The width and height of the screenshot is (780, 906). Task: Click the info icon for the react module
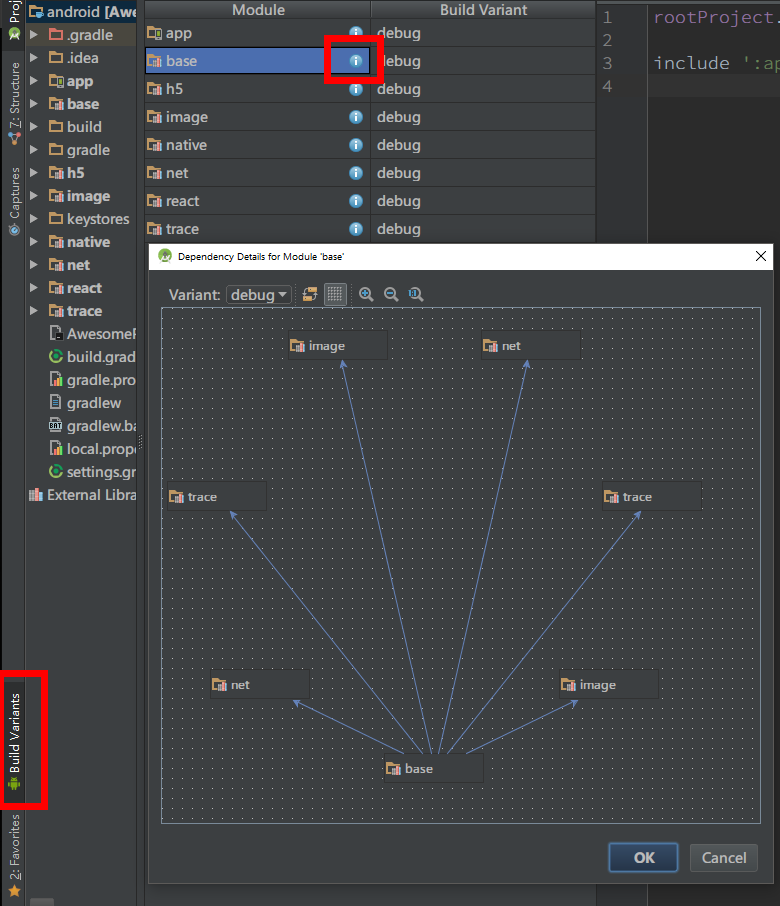356,201
